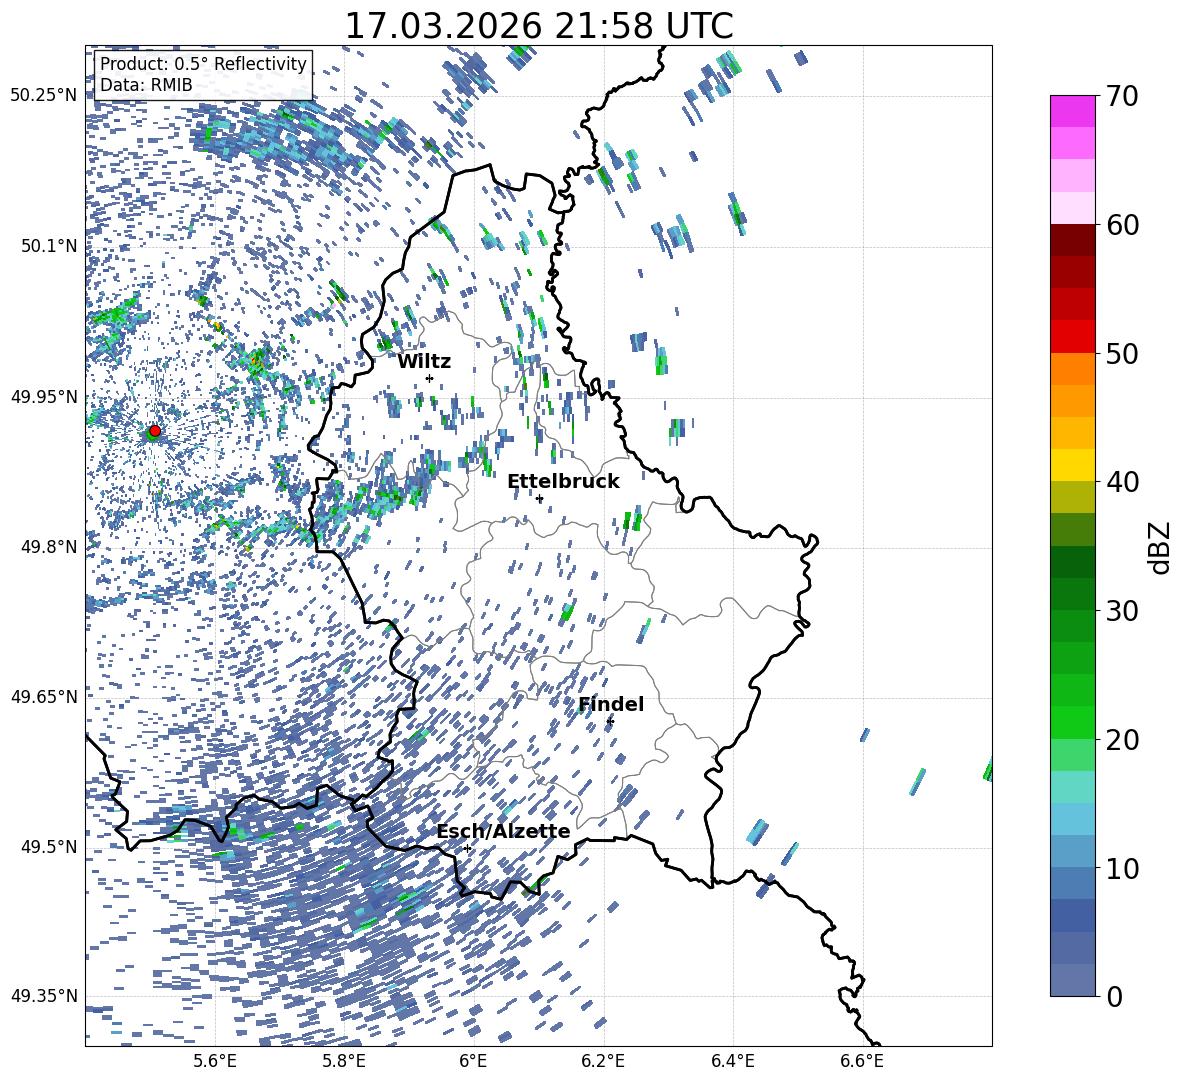This screenshot has width=1184, height=1081.
Task: Click the magenta 70 dBZ colorbar segment
Action: coord(1072,111)
